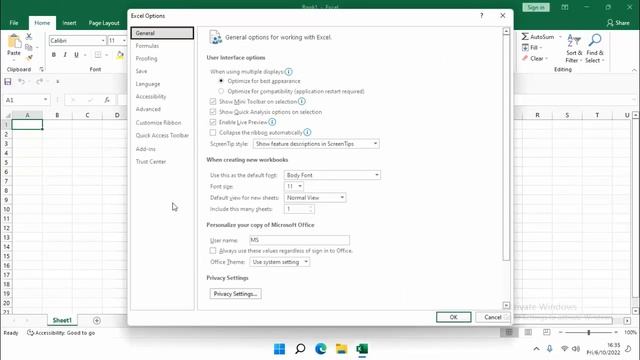Viewport: 640px width, 360px height.
Task: Open ScreenTip style dropdown
Action: [316, 144]
